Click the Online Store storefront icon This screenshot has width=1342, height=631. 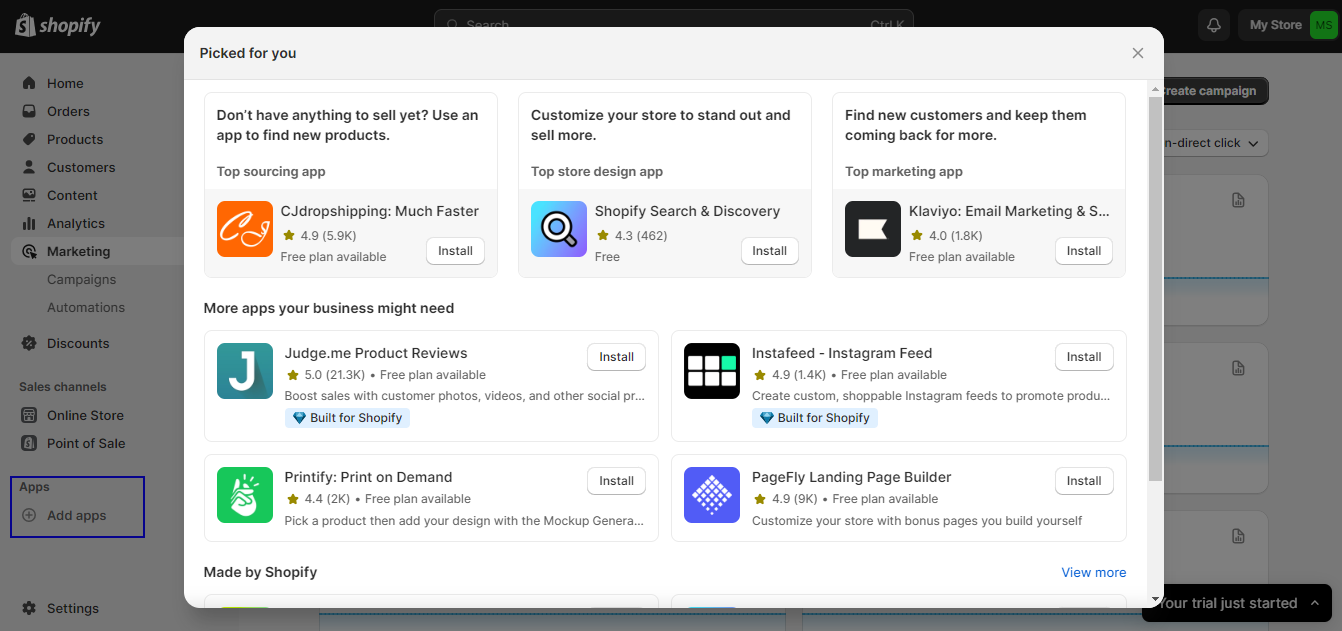click(29, 415)
